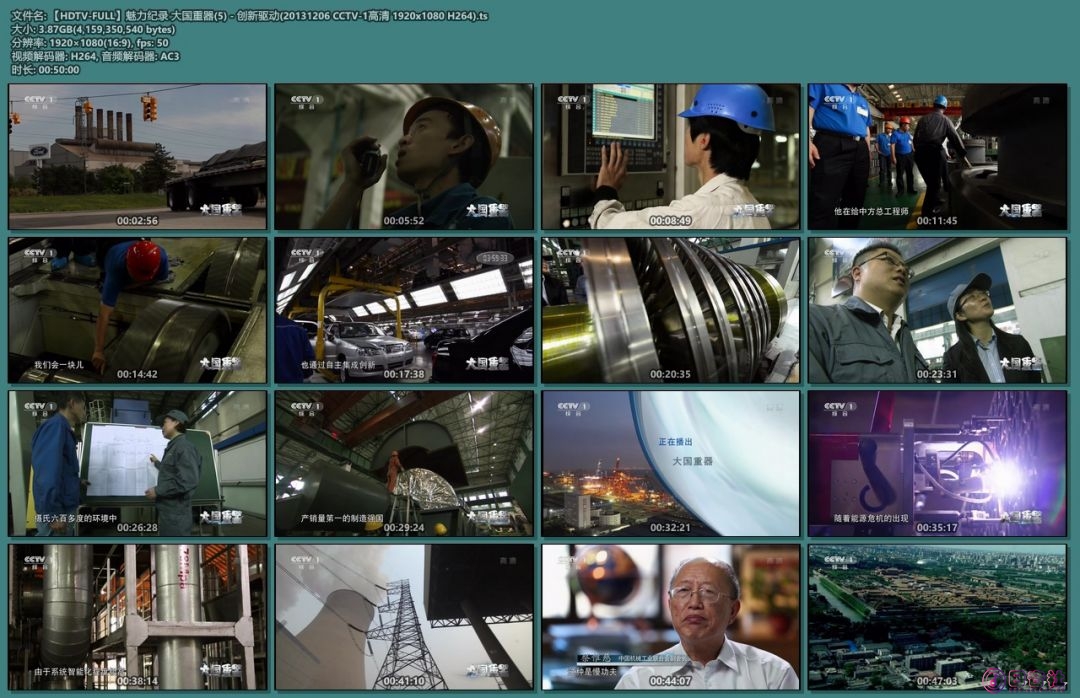
Task: Open the thumbnail at 00:23:31
Action: [937, 310]
